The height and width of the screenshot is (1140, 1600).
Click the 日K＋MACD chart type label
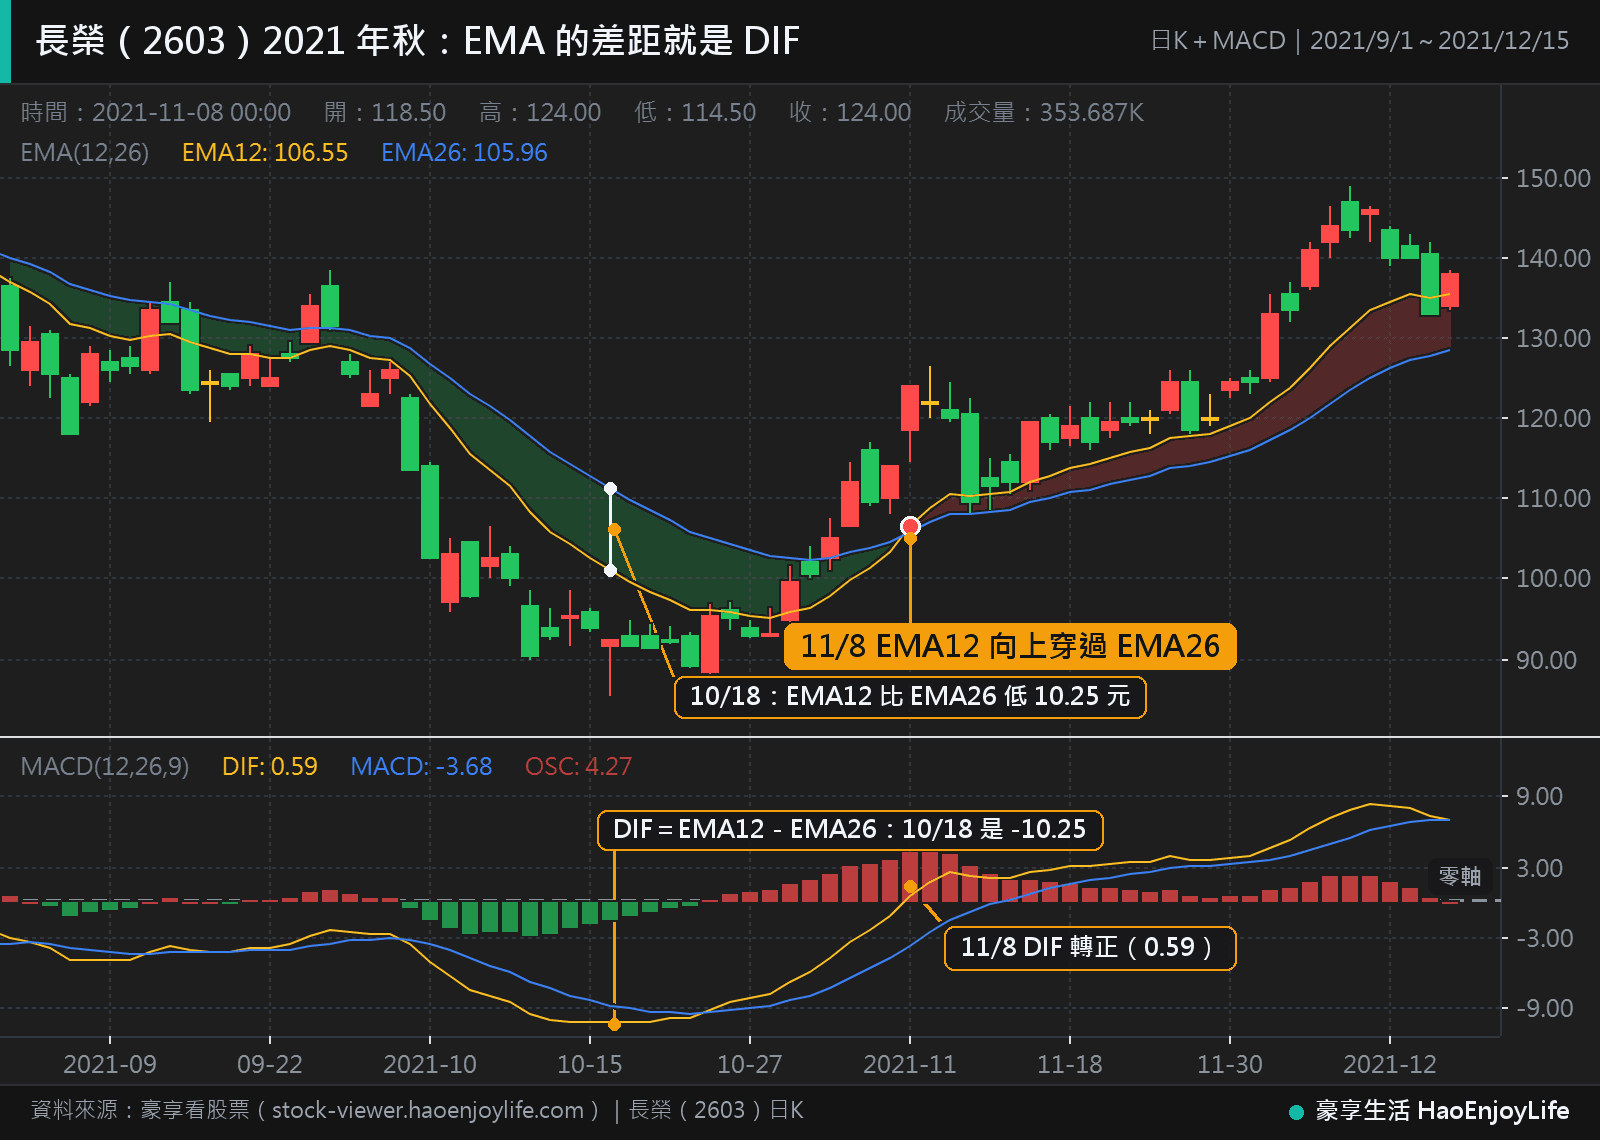click(x=1218, y=41)
